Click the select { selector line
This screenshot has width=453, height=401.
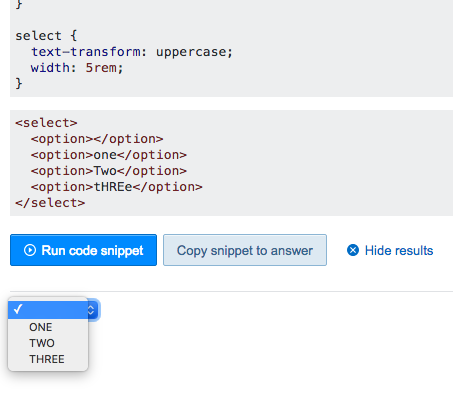[46, 35]
